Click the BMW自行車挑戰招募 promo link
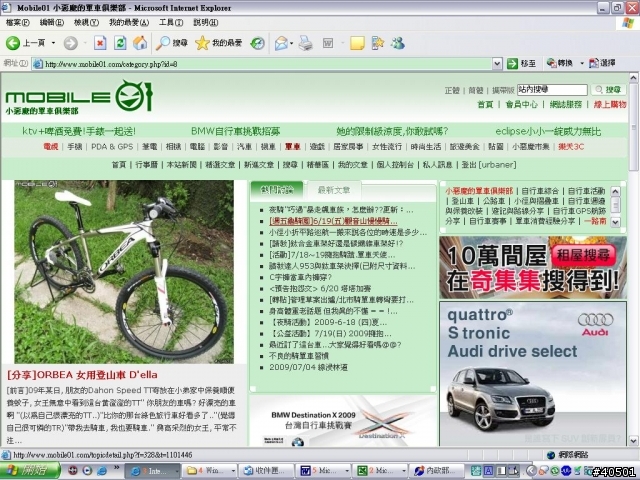This screenshot has height=480, width=640. pos(236,131)
